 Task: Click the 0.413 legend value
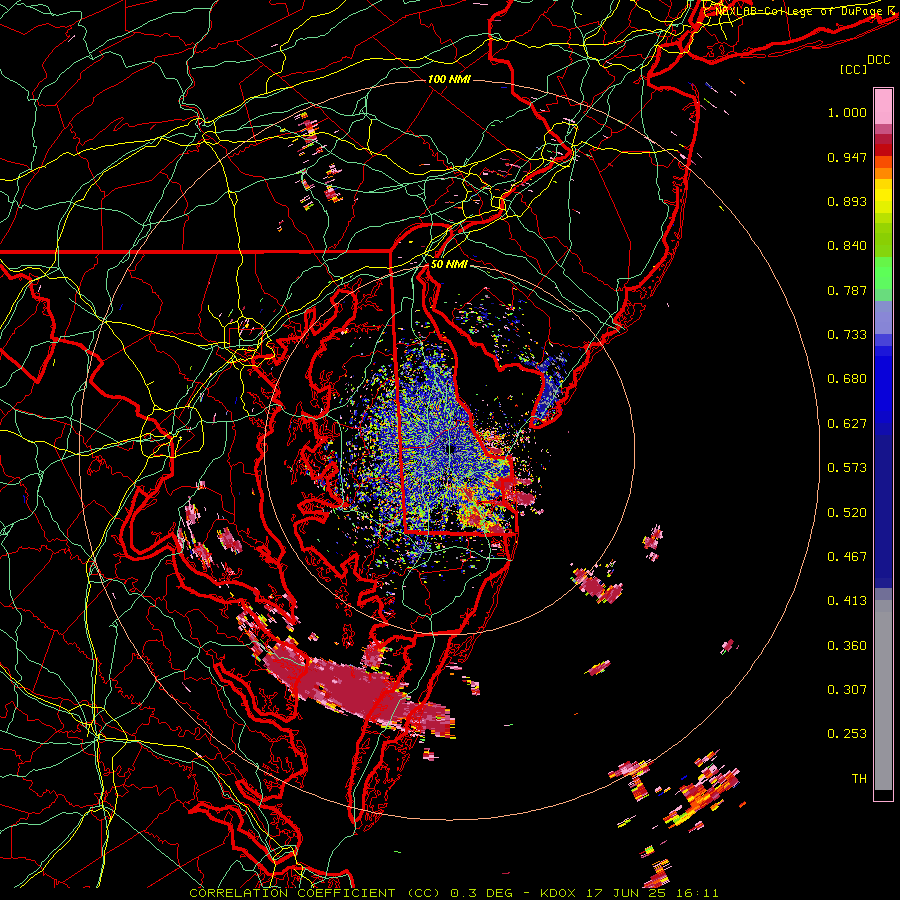pos(847,601)
